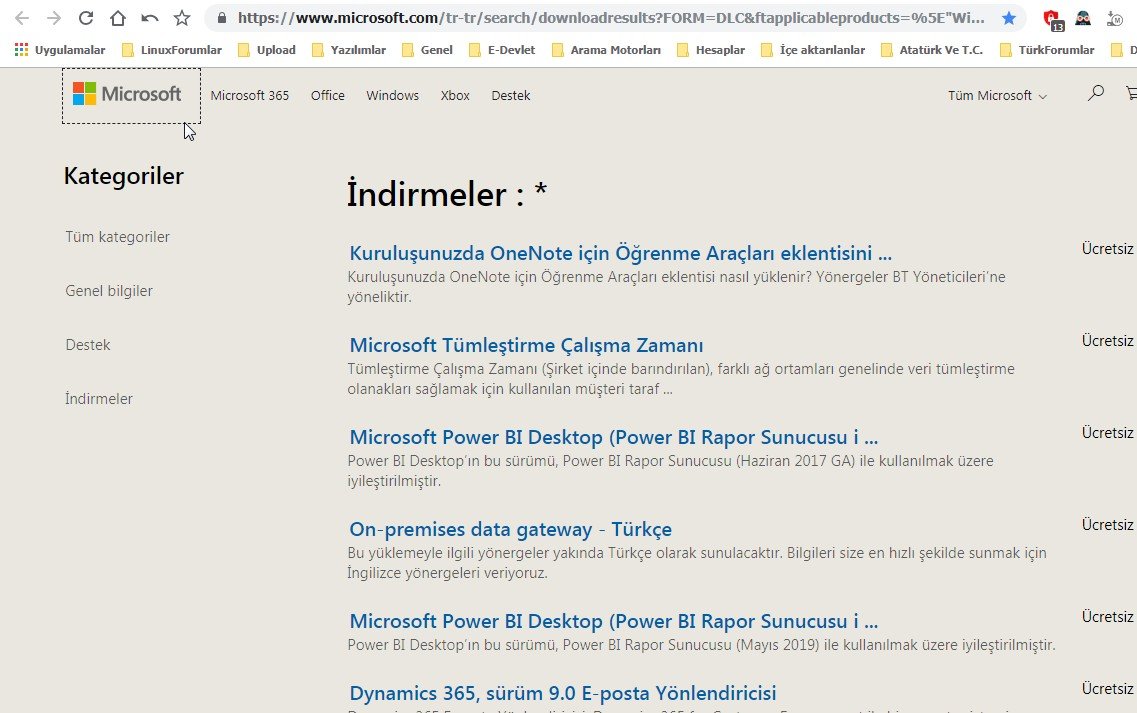Open Dynamics 365 sürüm 9.0 E-posta Yönlendiricisi
Image resolution: width=1137 pixels, height=713 pixels.
(x=563, y=693)
